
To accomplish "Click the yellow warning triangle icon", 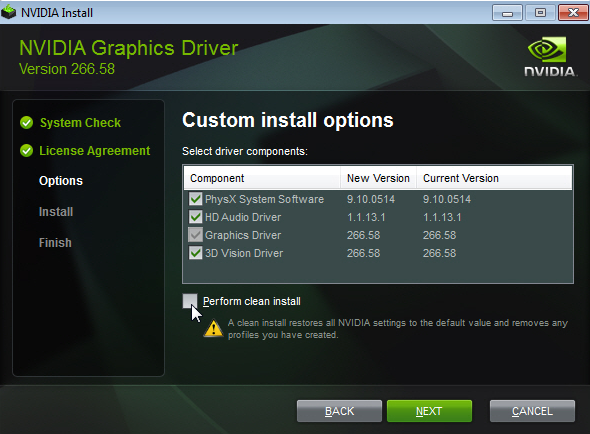I will click(213, 328).
